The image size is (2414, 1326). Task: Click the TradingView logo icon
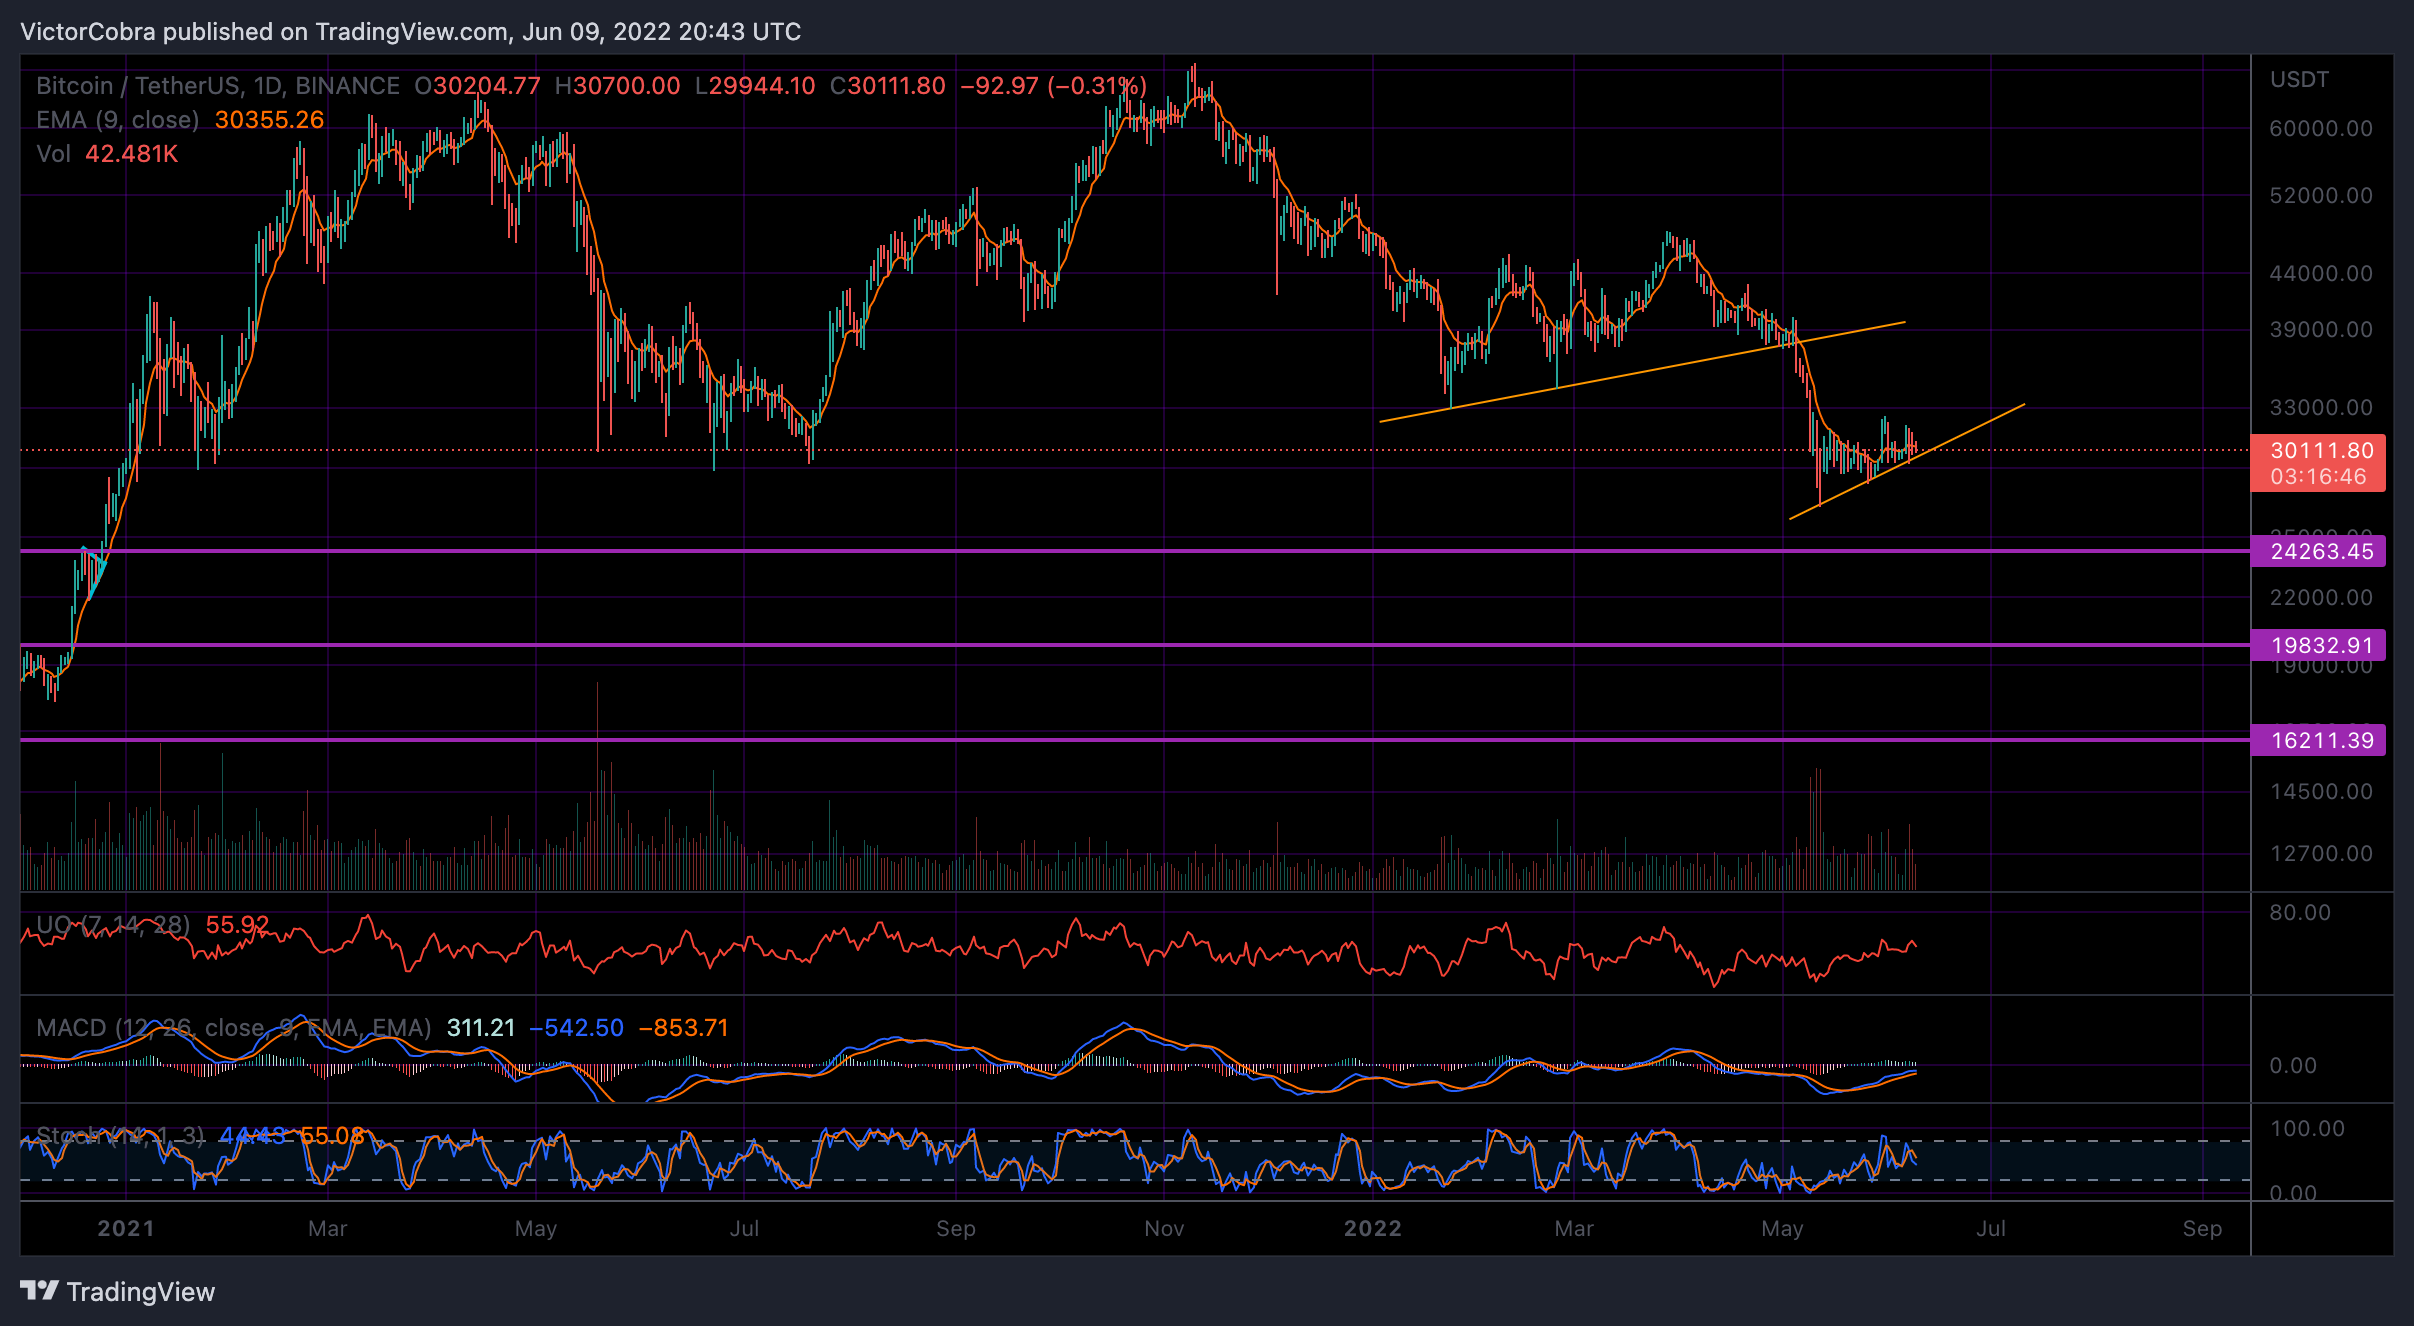pos(39,1291)
